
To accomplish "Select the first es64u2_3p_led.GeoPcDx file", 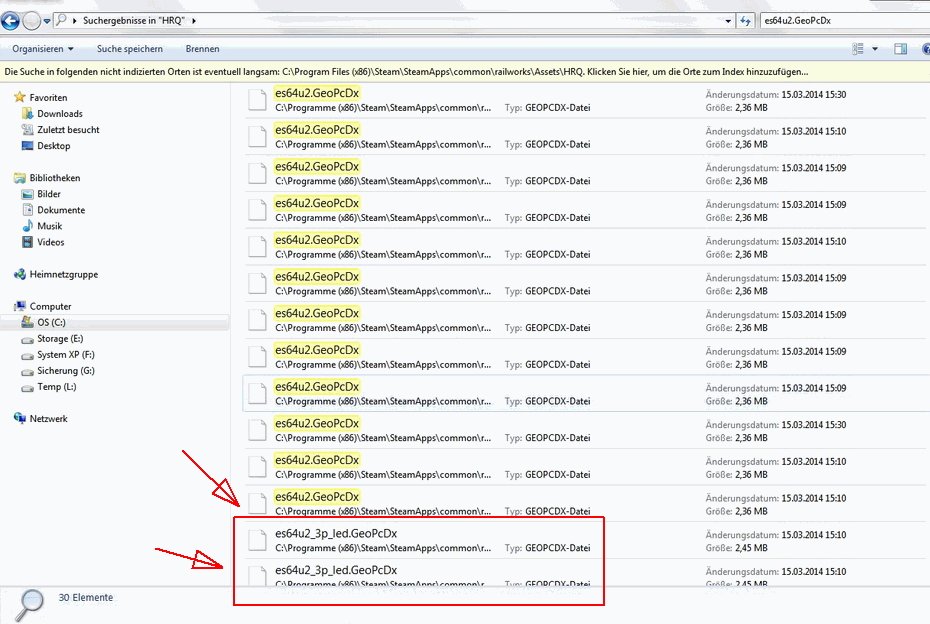I will pyautogui.click(x=336, y=534).
